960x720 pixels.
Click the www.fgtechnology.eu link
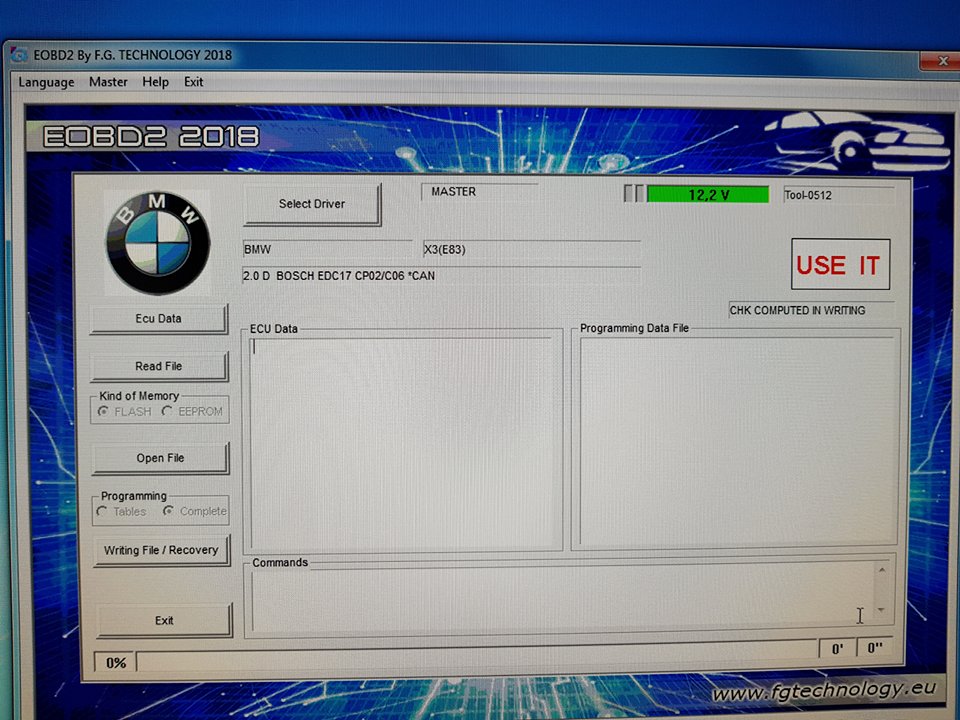(x=824, y=691)
